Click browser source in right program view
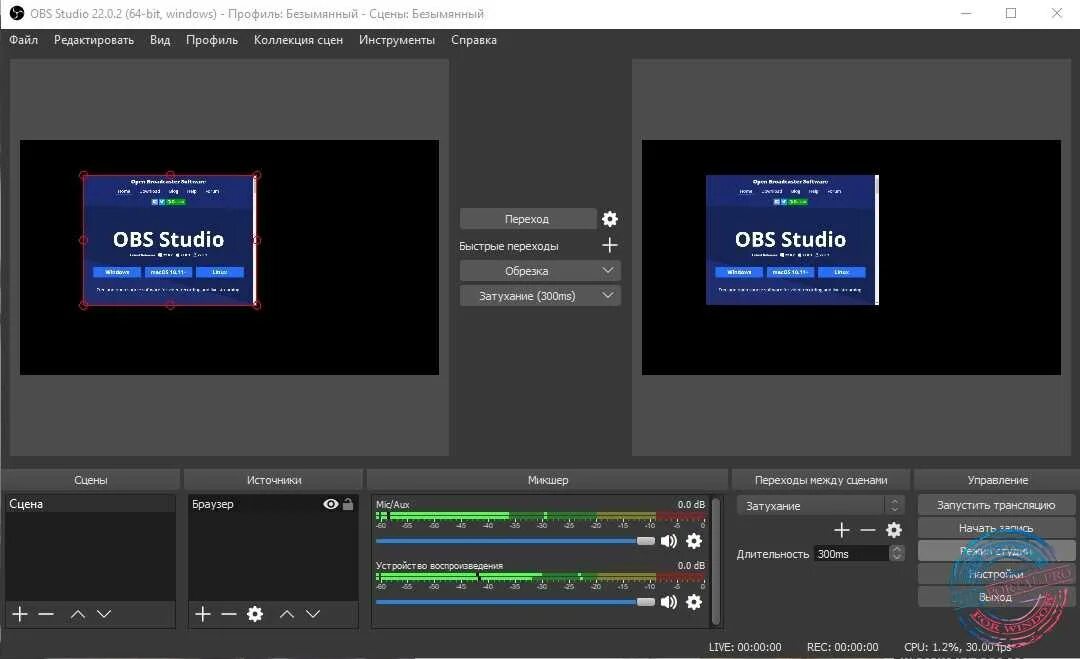 point(792,240)
